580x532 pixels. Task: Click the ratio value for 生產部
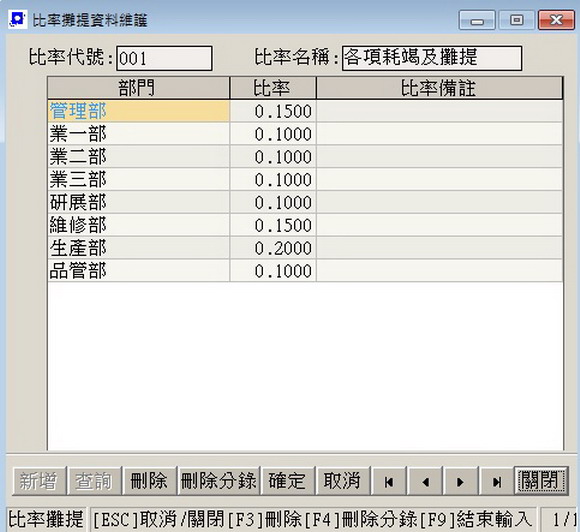273,248
